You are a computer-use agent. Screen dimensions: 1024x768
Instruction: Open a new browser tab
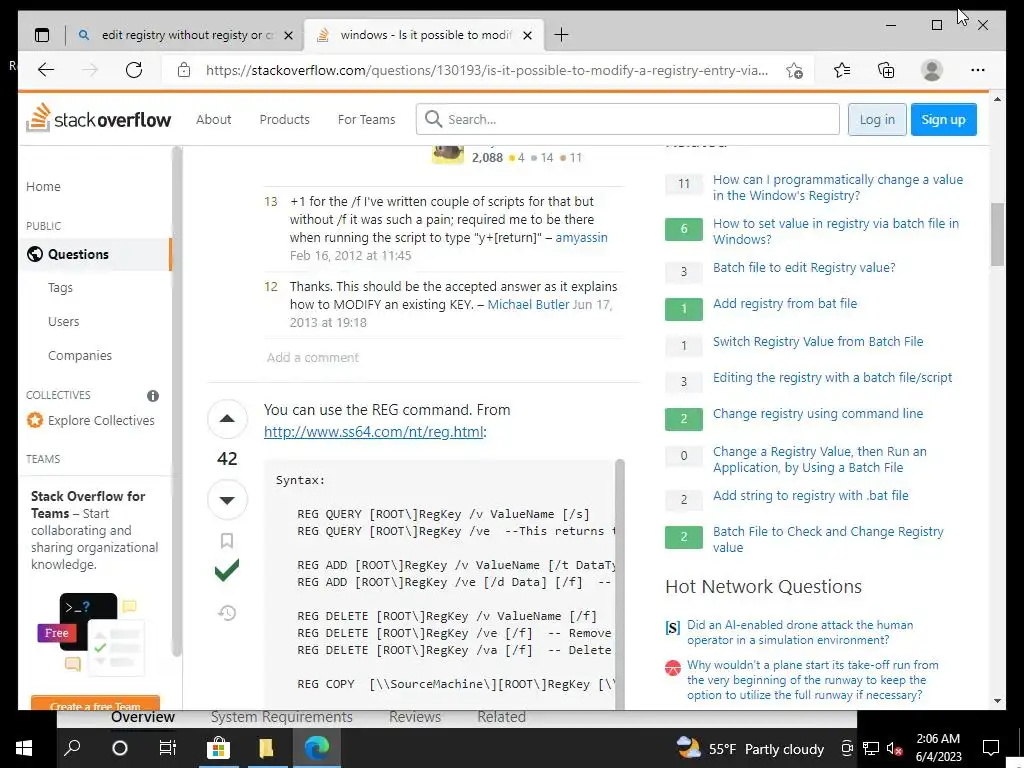(561, 35)
